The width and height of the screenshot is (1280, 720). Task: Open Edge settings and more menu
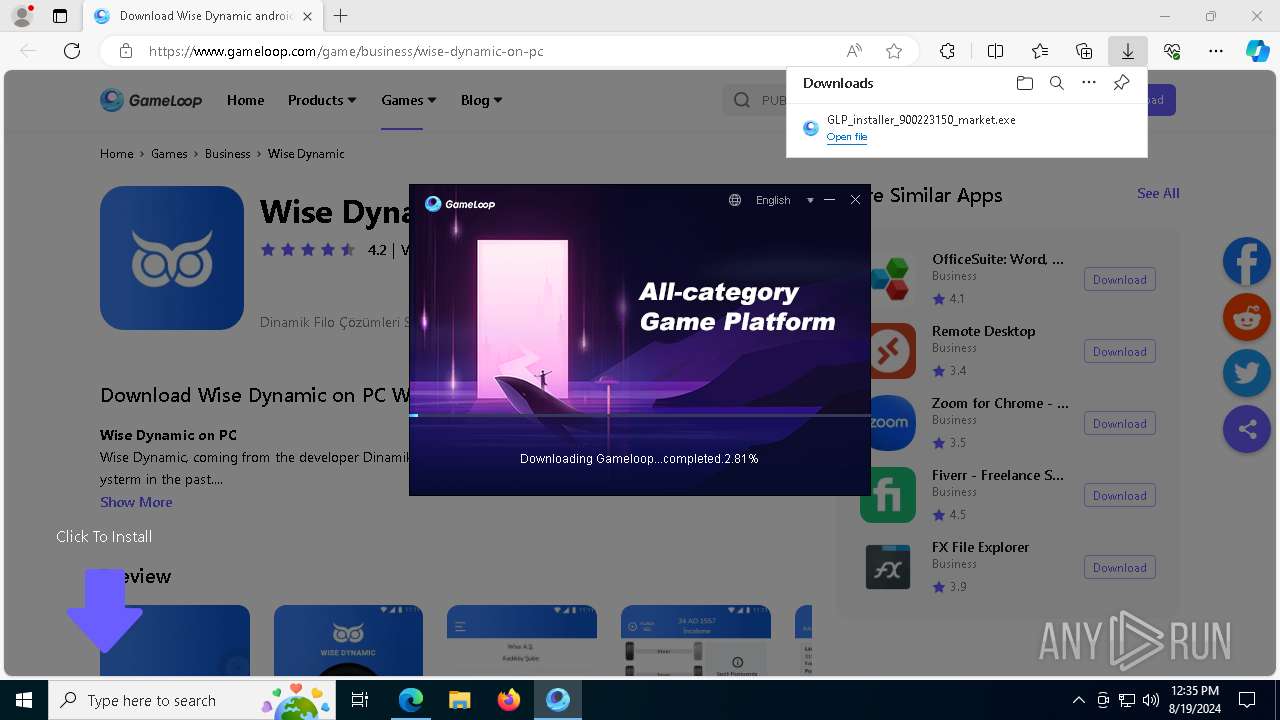tap(1216, 51)
